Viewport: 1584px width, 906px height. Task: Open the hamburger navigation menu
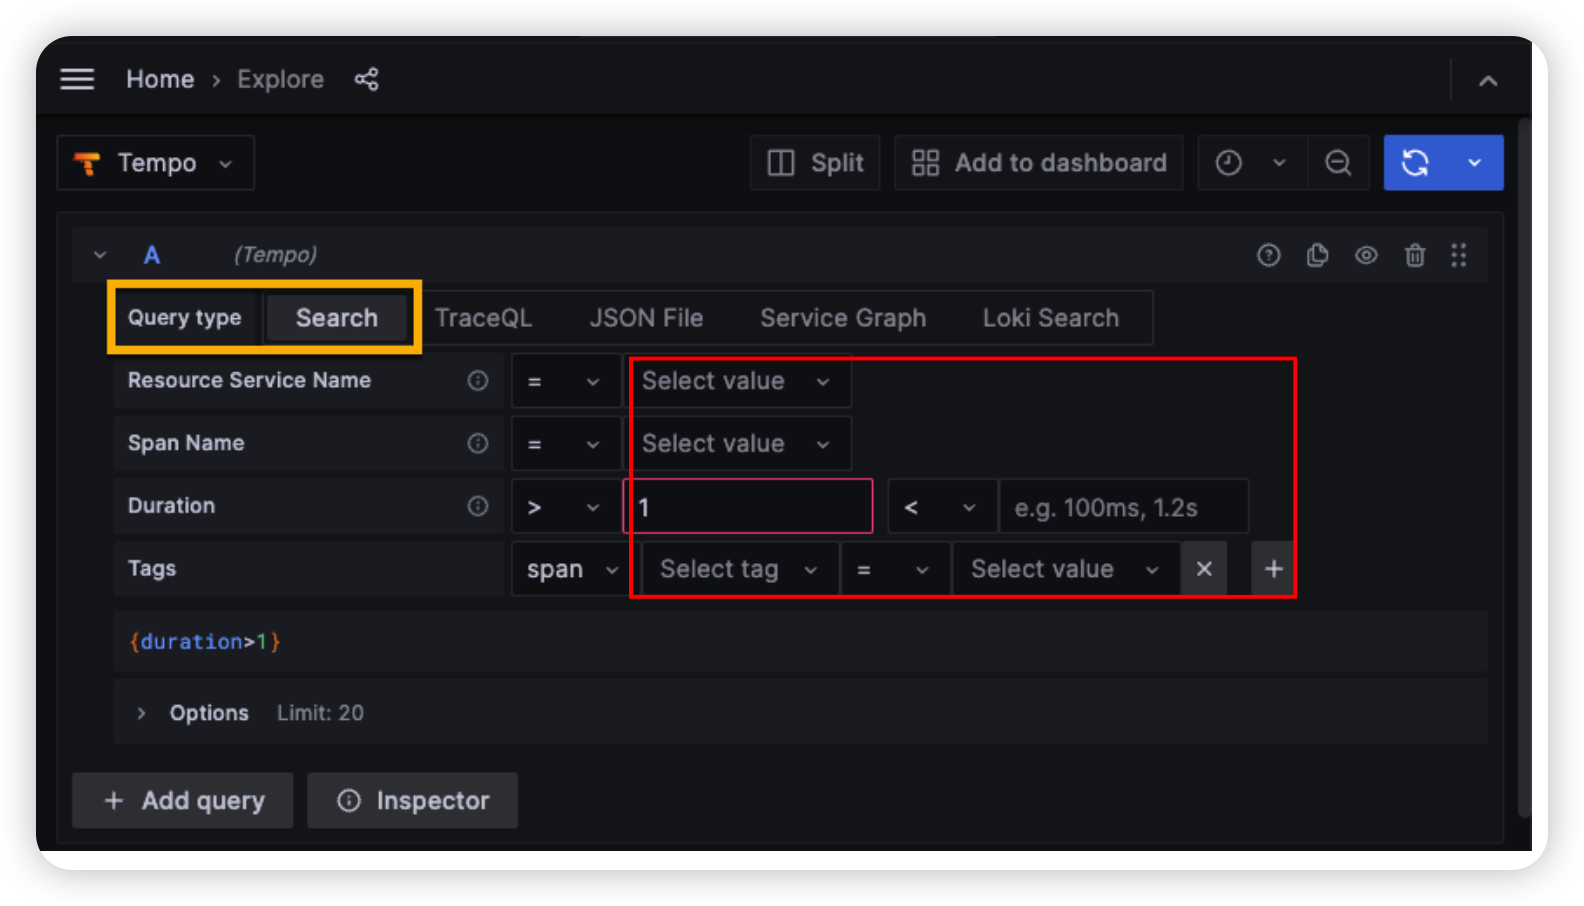(x=77, y=79)
